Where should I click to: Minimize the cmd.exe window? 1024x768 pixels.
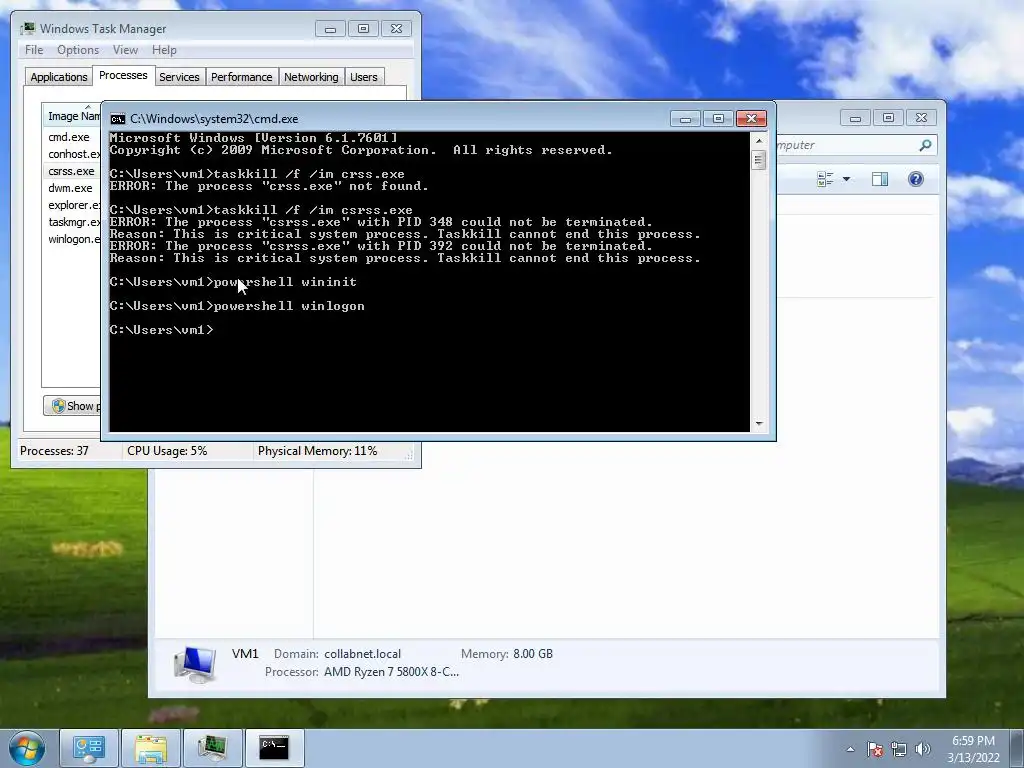point(685,119)
